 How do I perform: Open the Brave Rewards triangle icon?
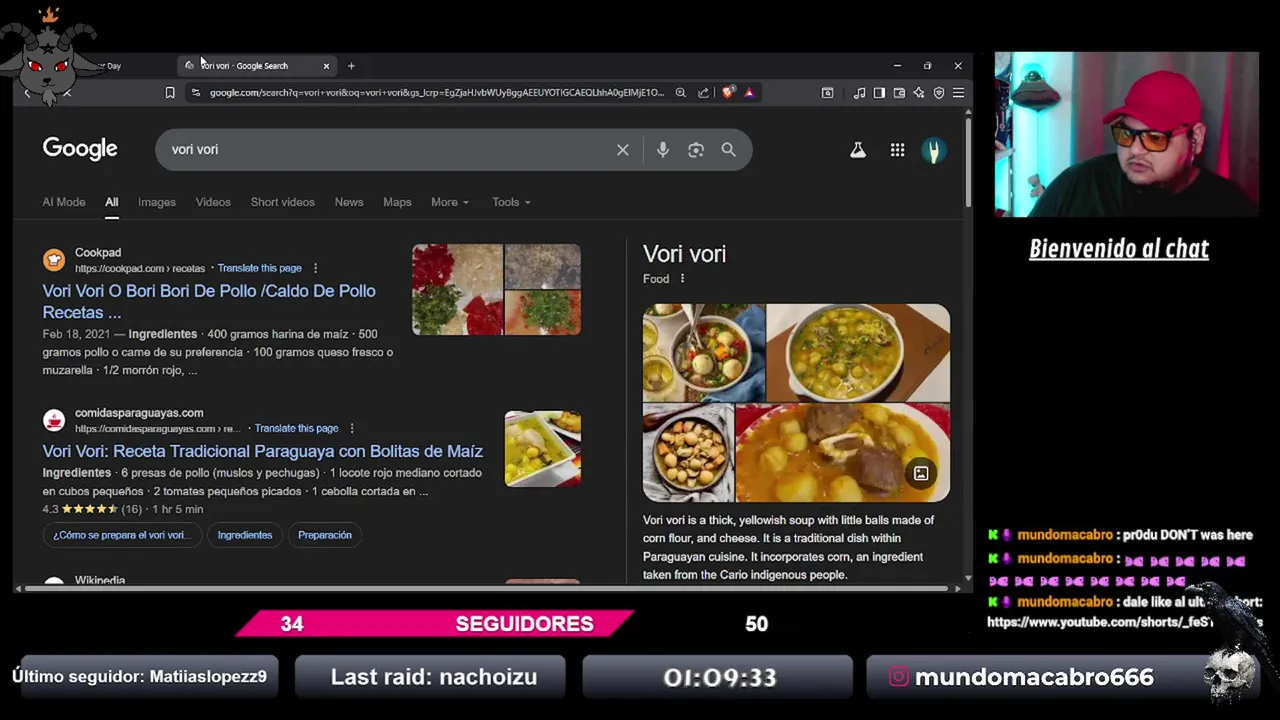[749, 93]
